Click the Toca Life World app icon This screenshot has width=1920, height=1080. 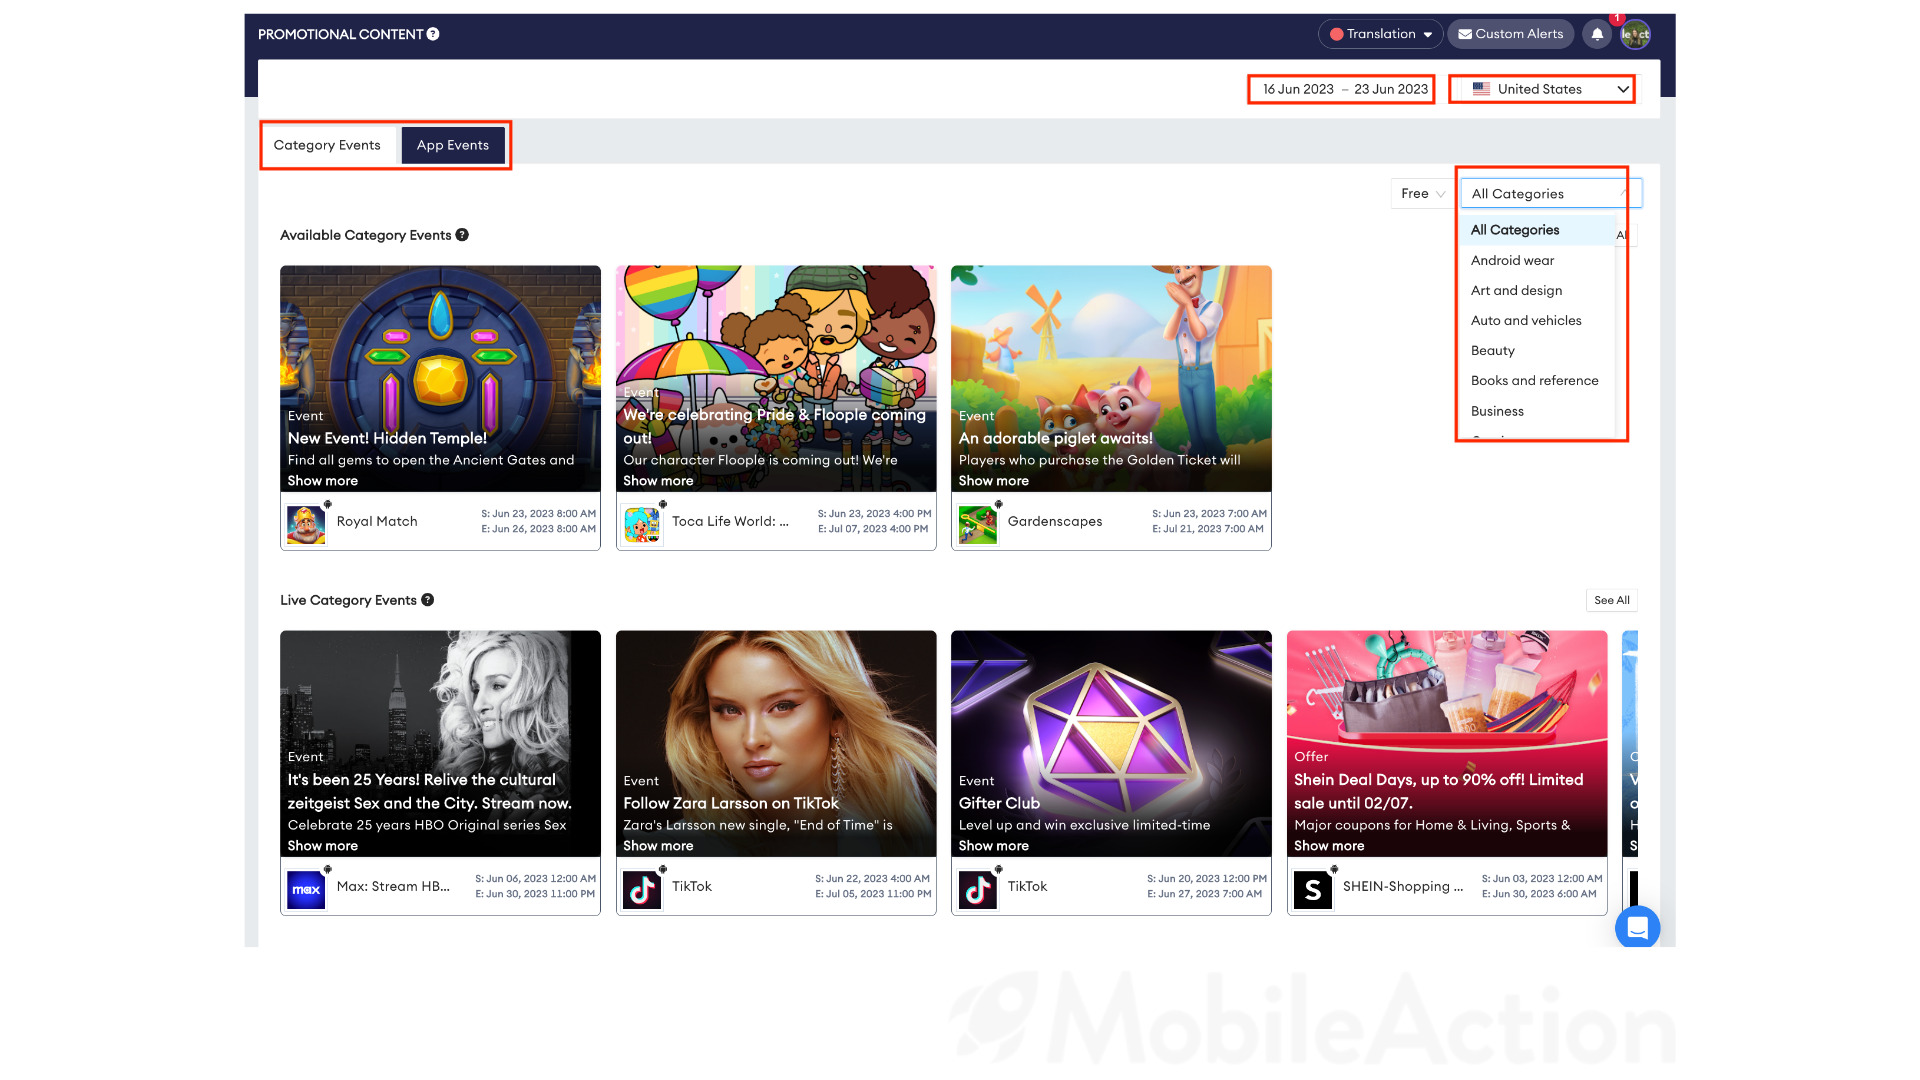point(642,524)
